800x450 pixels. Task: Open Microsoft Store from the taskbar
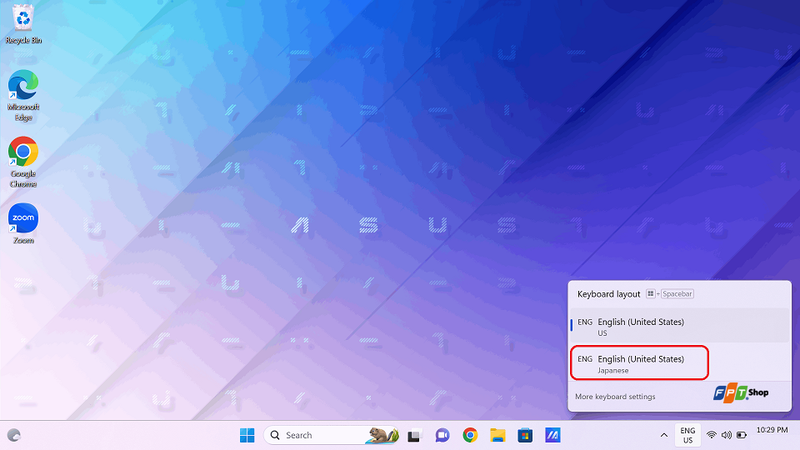tap(525, 435)
